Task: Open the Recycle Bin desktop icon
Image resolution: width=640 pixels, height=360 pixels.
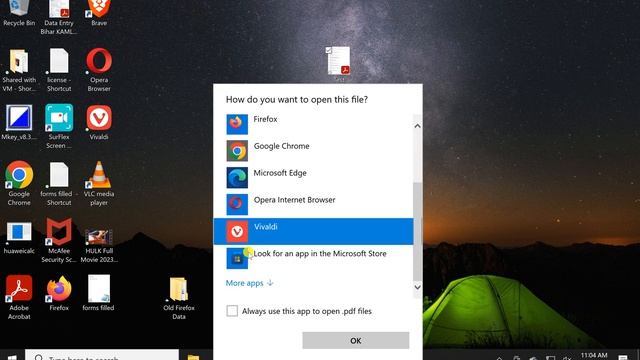Action: click(x=19, y=13)
